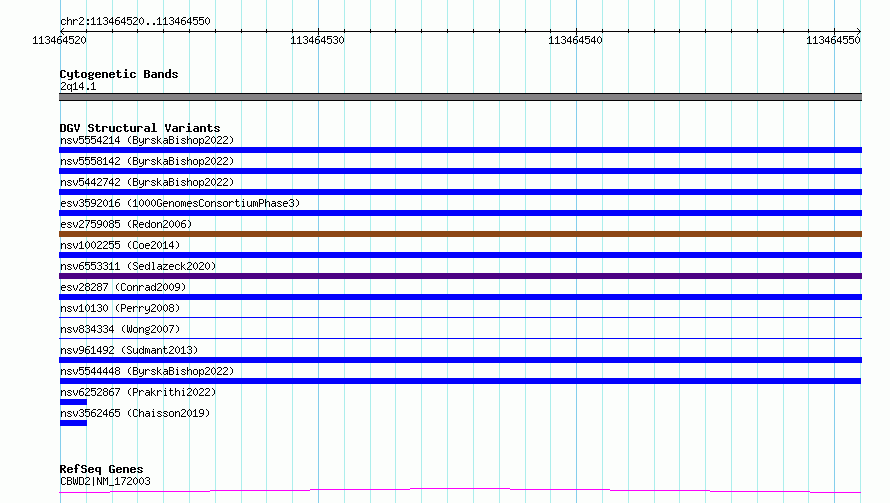Open the RefSeq Genes track heading
890x503 pixels.
101,469
